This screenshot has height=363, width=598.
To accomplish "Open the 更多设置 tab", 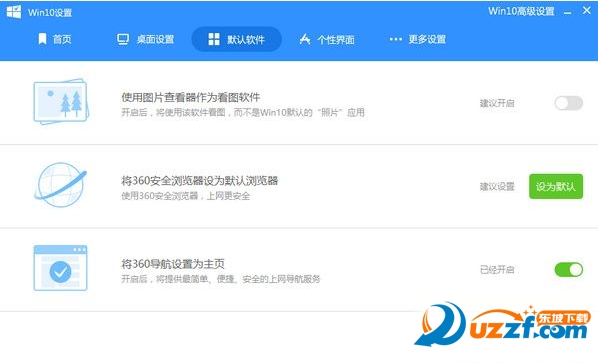I will point(417,39).
